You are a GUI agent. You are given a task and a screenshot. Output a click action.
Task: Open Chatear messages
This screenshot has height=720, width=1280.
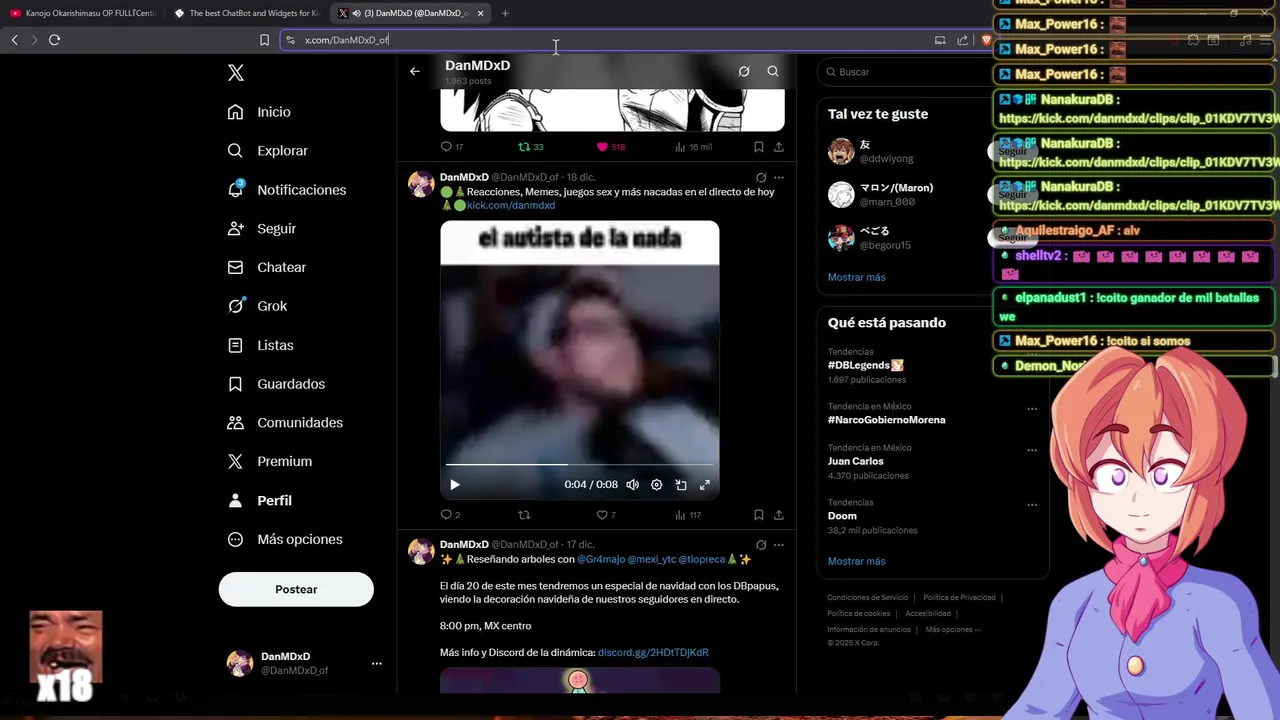coord(266,268)
